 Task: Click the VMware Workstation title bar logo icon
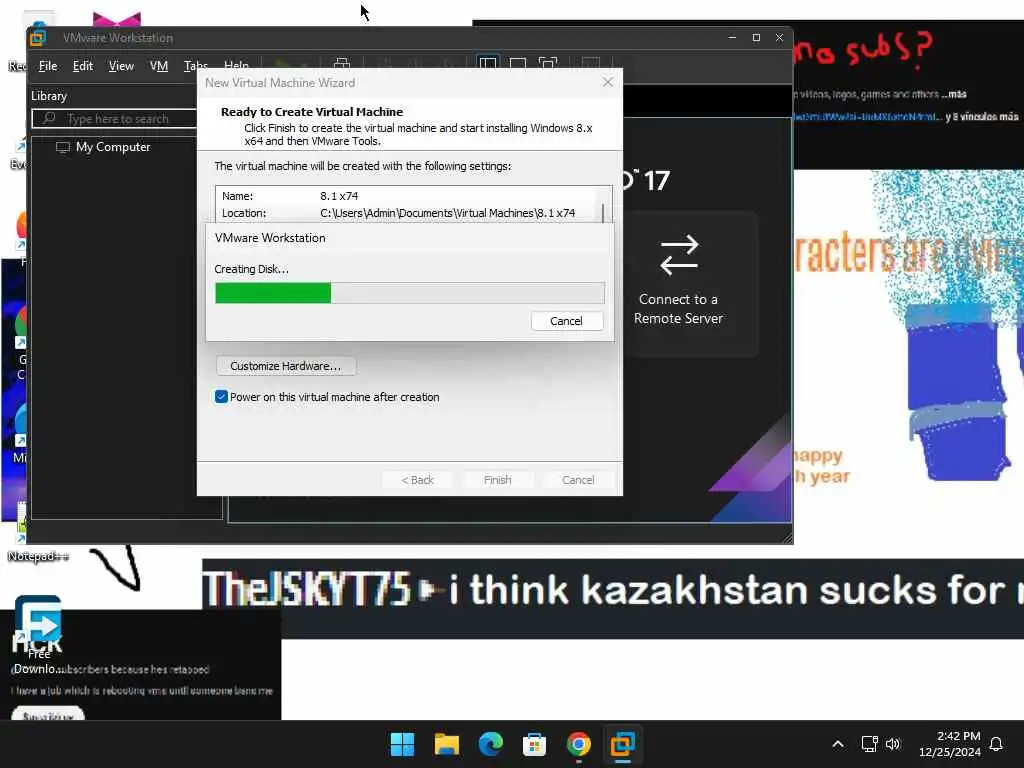click(x=37, y=38)
